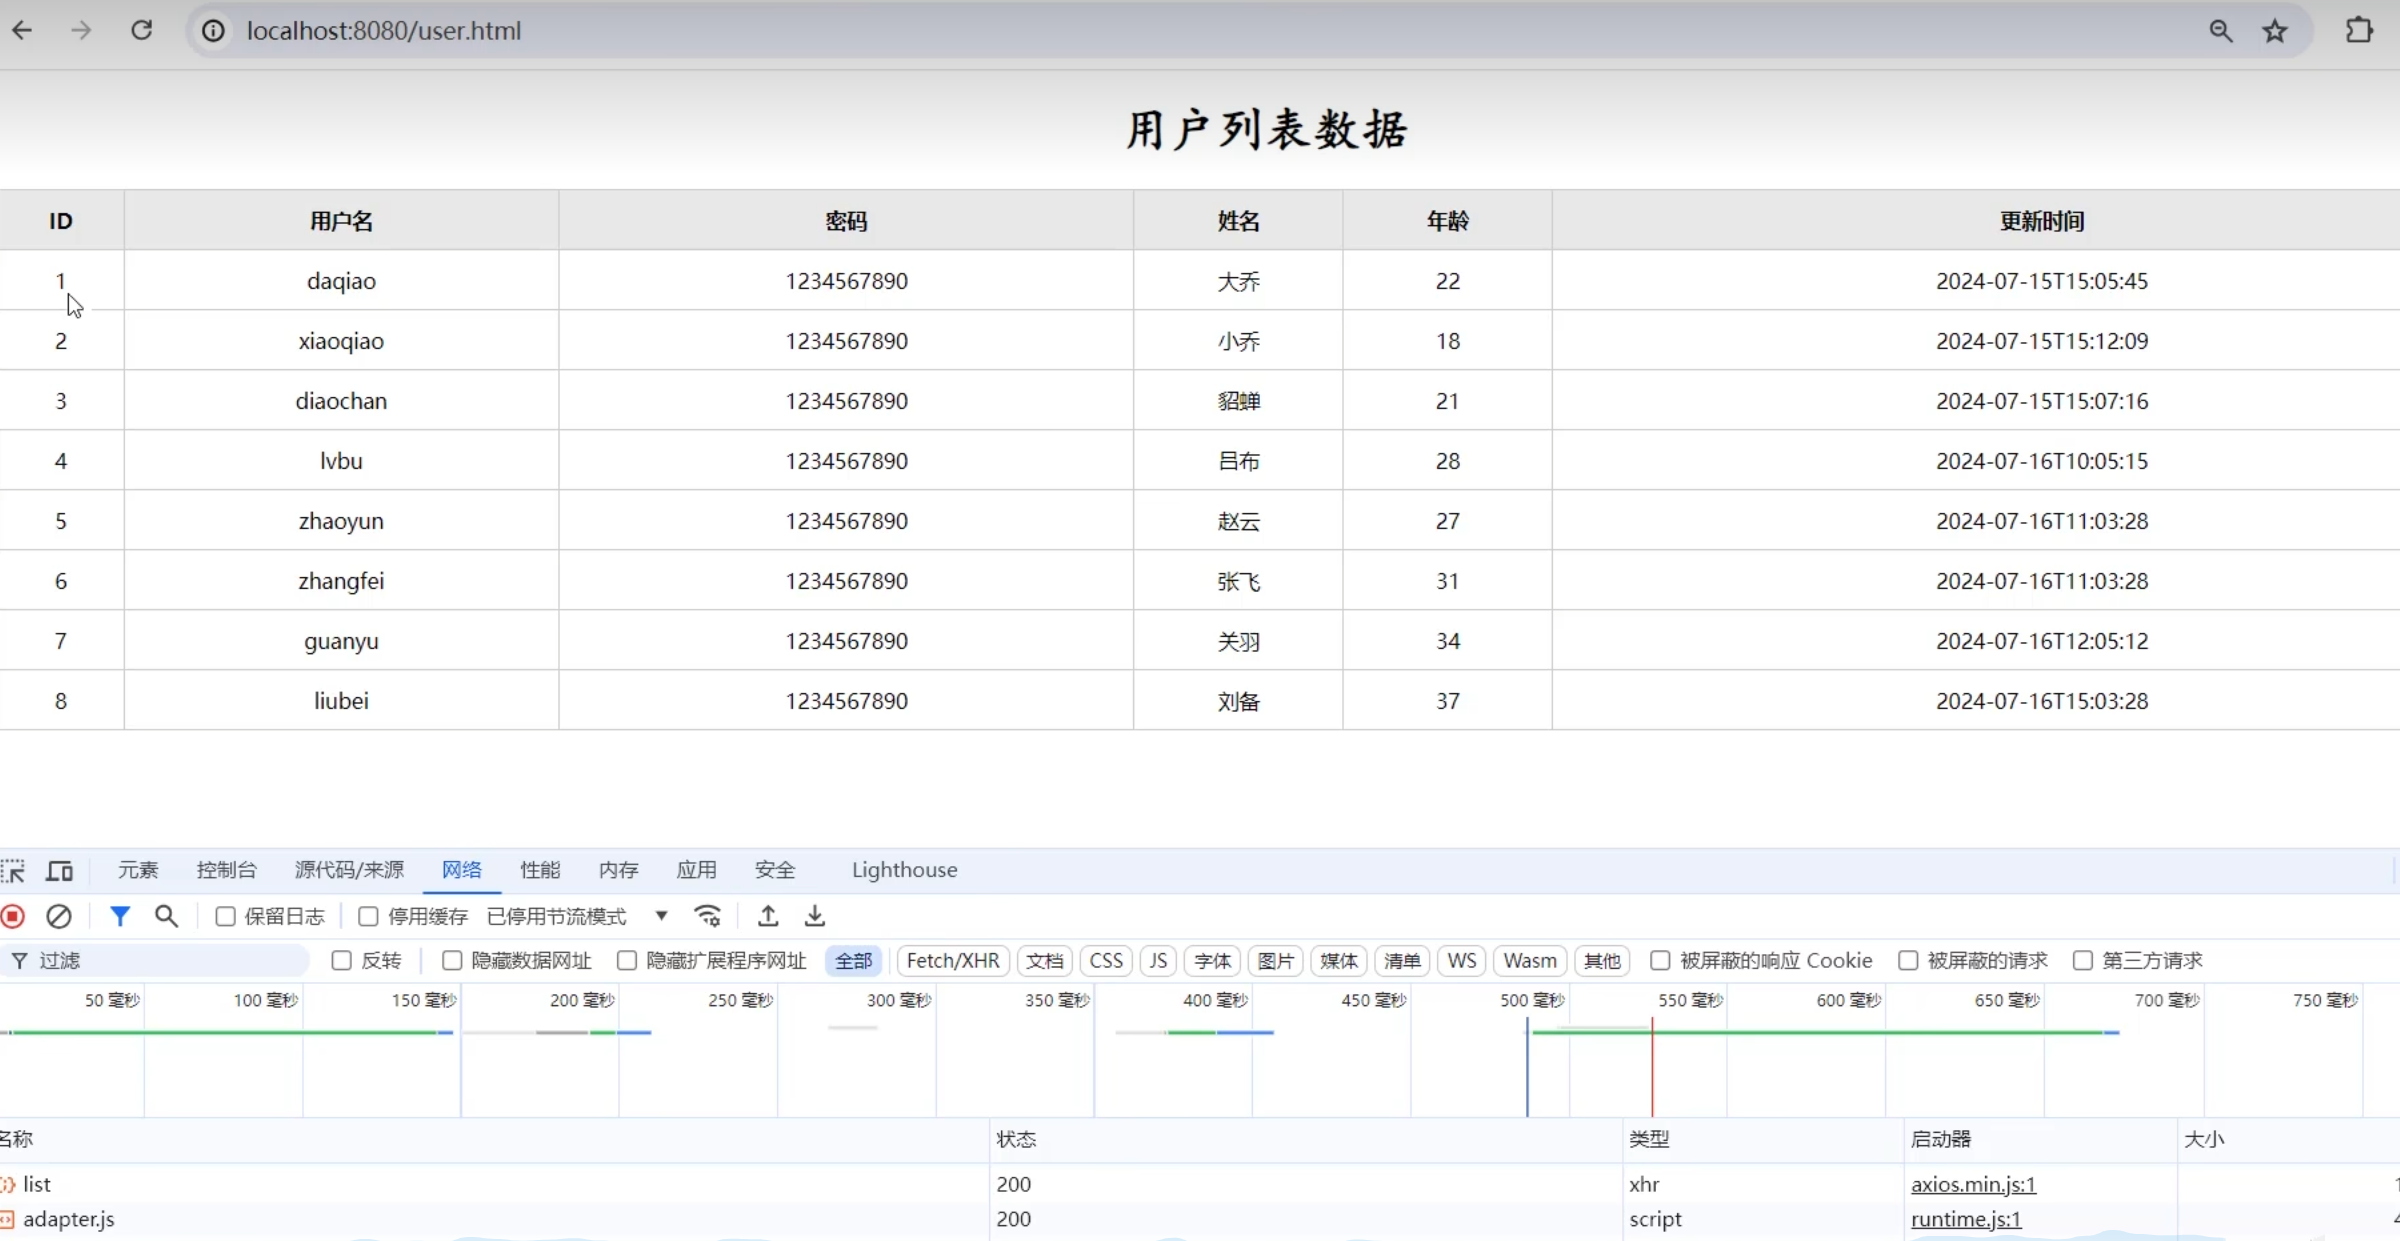Enable the 反转 filter checkbox
This screenshot has height=1241, width=2400.
(x=340, y=960)
